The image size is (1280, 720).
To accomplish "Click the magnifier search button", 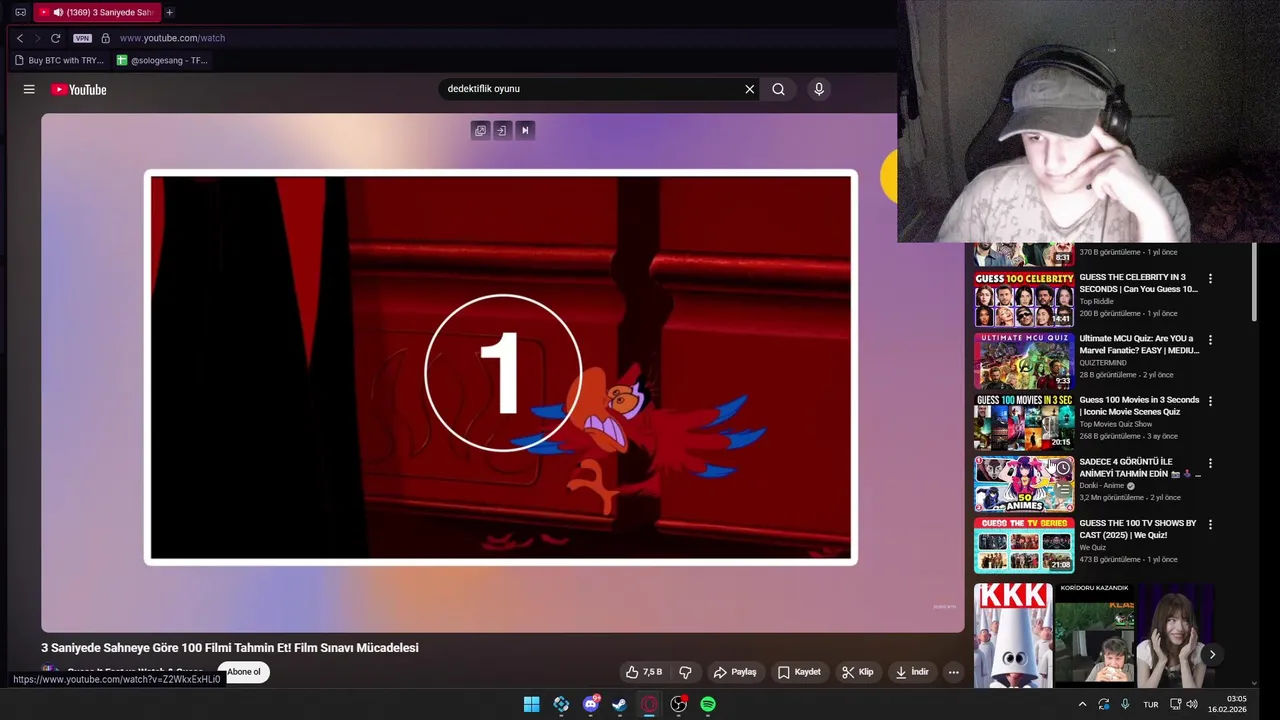I will (778, 89).
